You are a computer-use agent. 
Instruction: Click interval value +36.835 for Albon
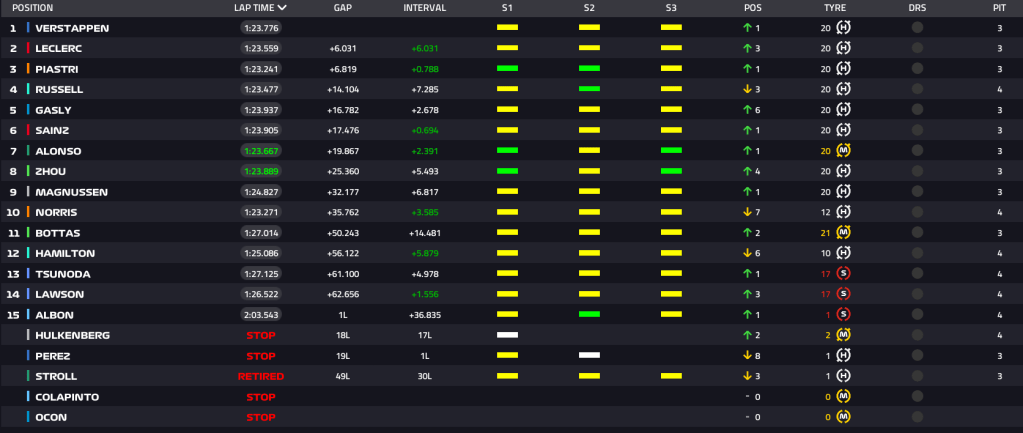(425, 315)
